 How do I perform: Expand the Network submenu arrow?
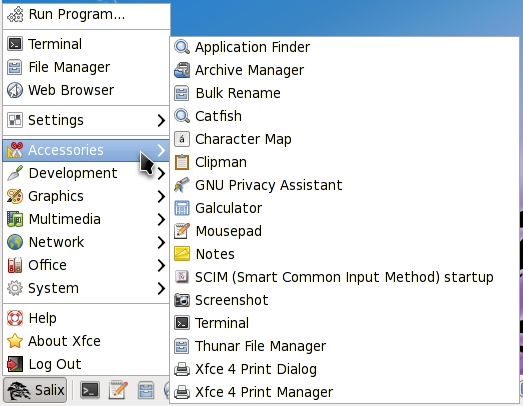[161, 243]
